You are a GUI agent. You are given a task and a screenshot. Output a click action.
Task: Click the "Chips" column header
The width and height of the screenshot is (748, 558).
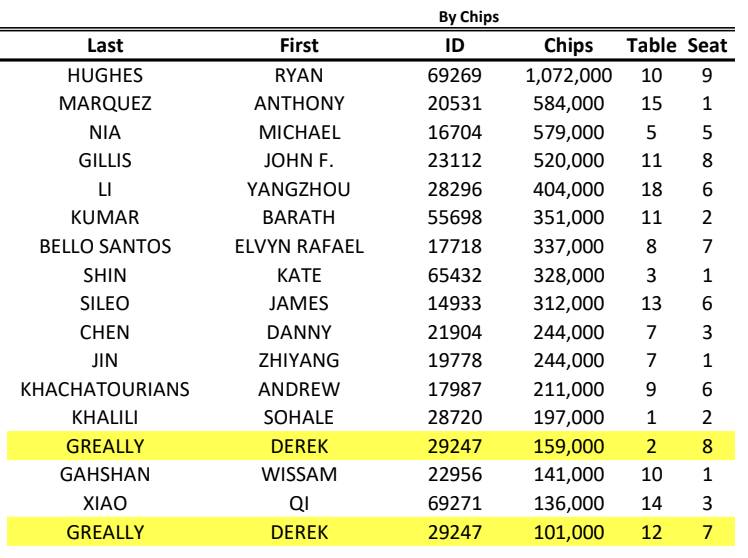[x=567, y=45]
